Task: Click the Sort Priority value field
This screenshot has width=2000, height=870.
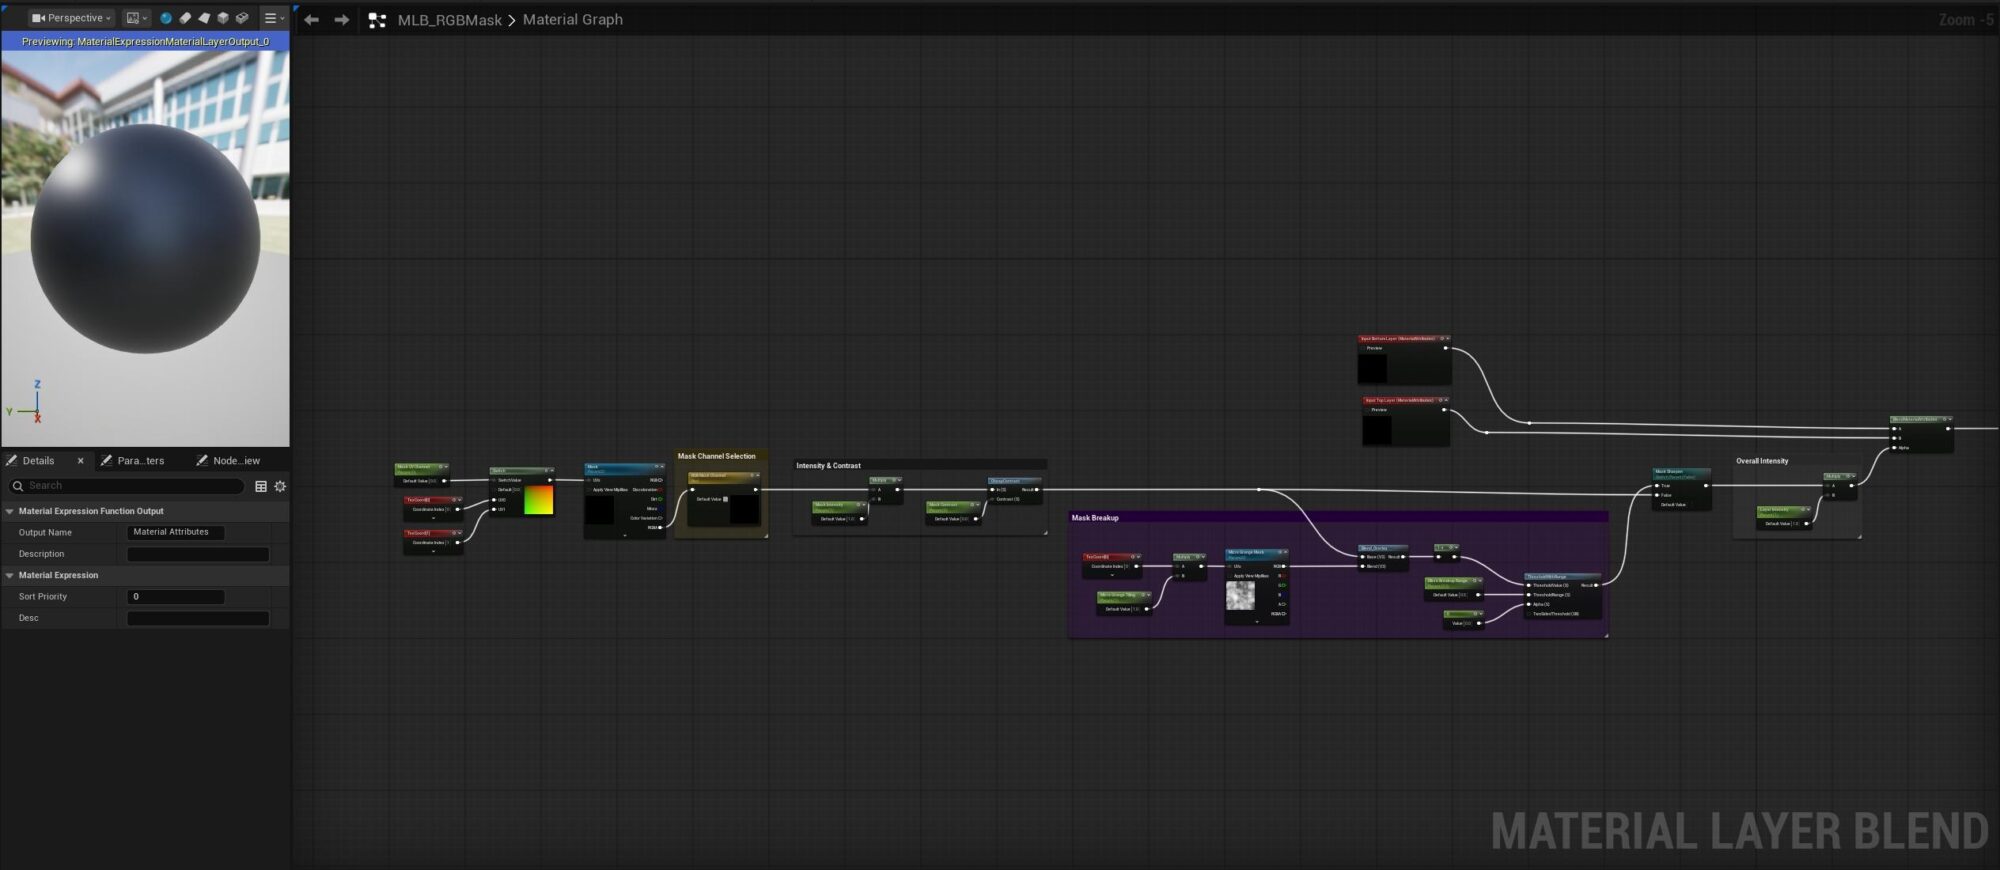Action: click(176, 597)
